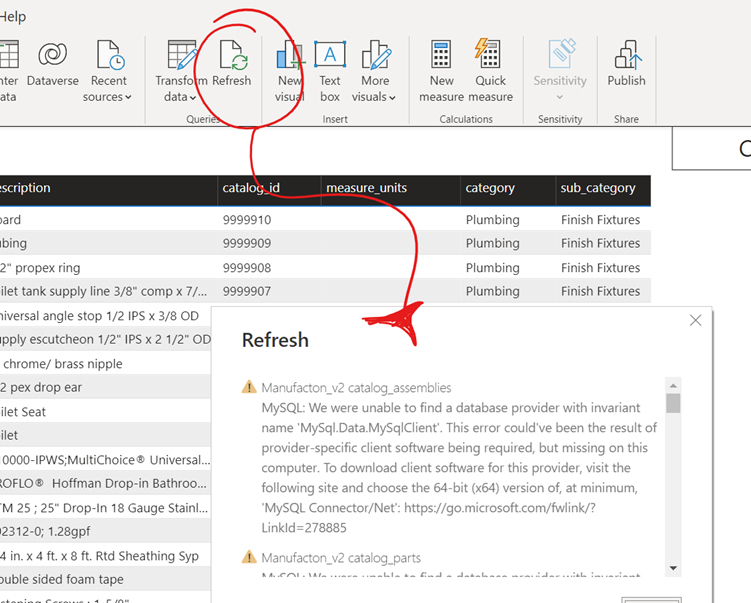Open the Sensitivity dropdown
The image size is (751, 603).
pos(560,70)
